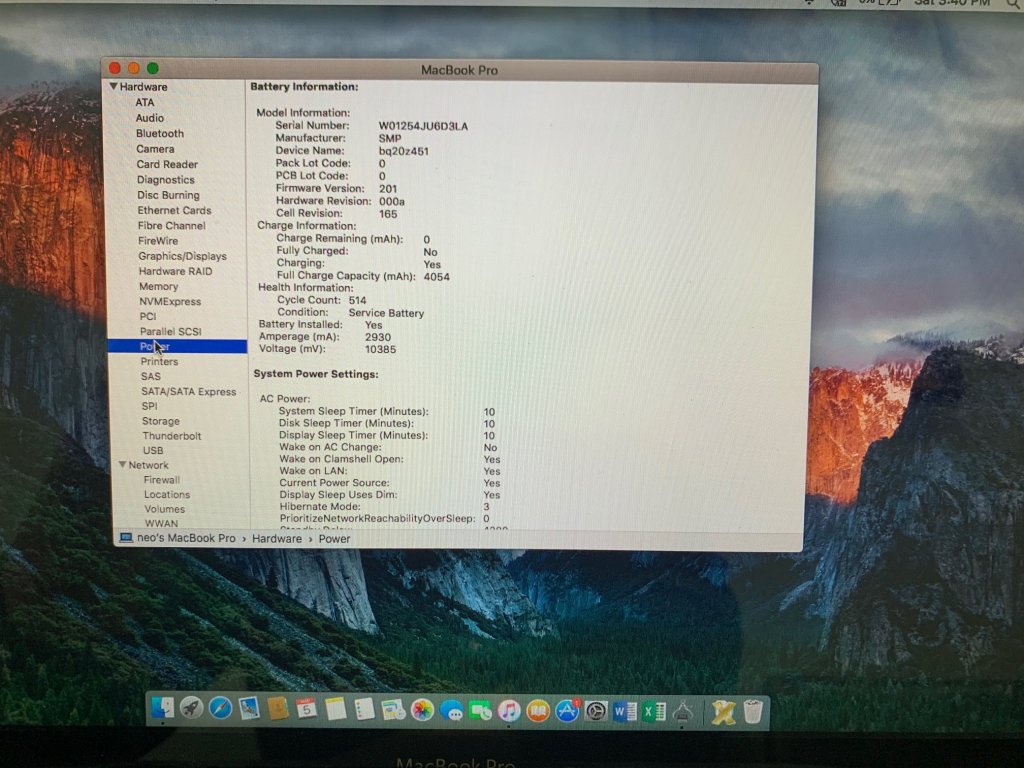The image size is (1024, 768).
Task: Select Fibre Channel in the sidebar
Action: tap(172, 225)
